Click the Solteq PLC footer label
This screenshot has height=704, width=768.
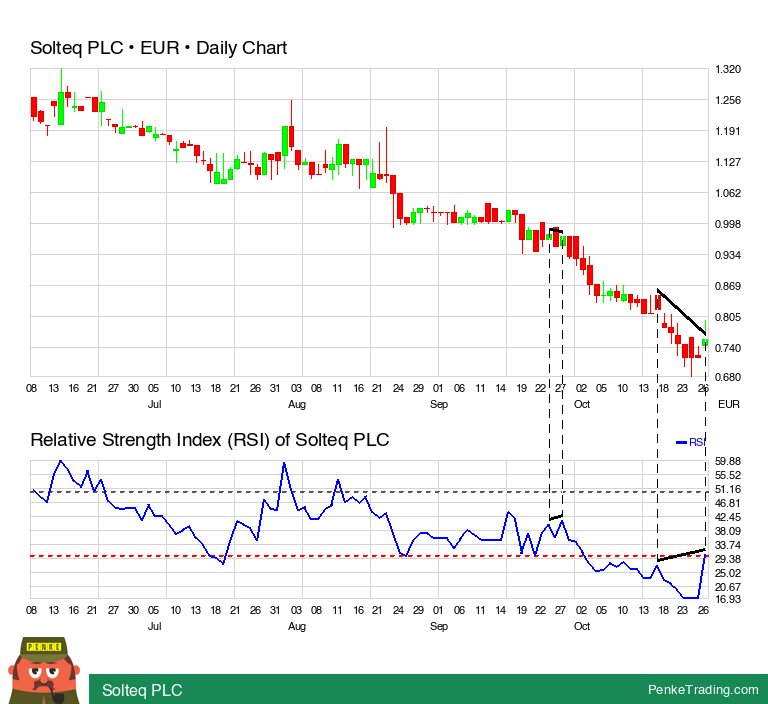coord(142,690)
